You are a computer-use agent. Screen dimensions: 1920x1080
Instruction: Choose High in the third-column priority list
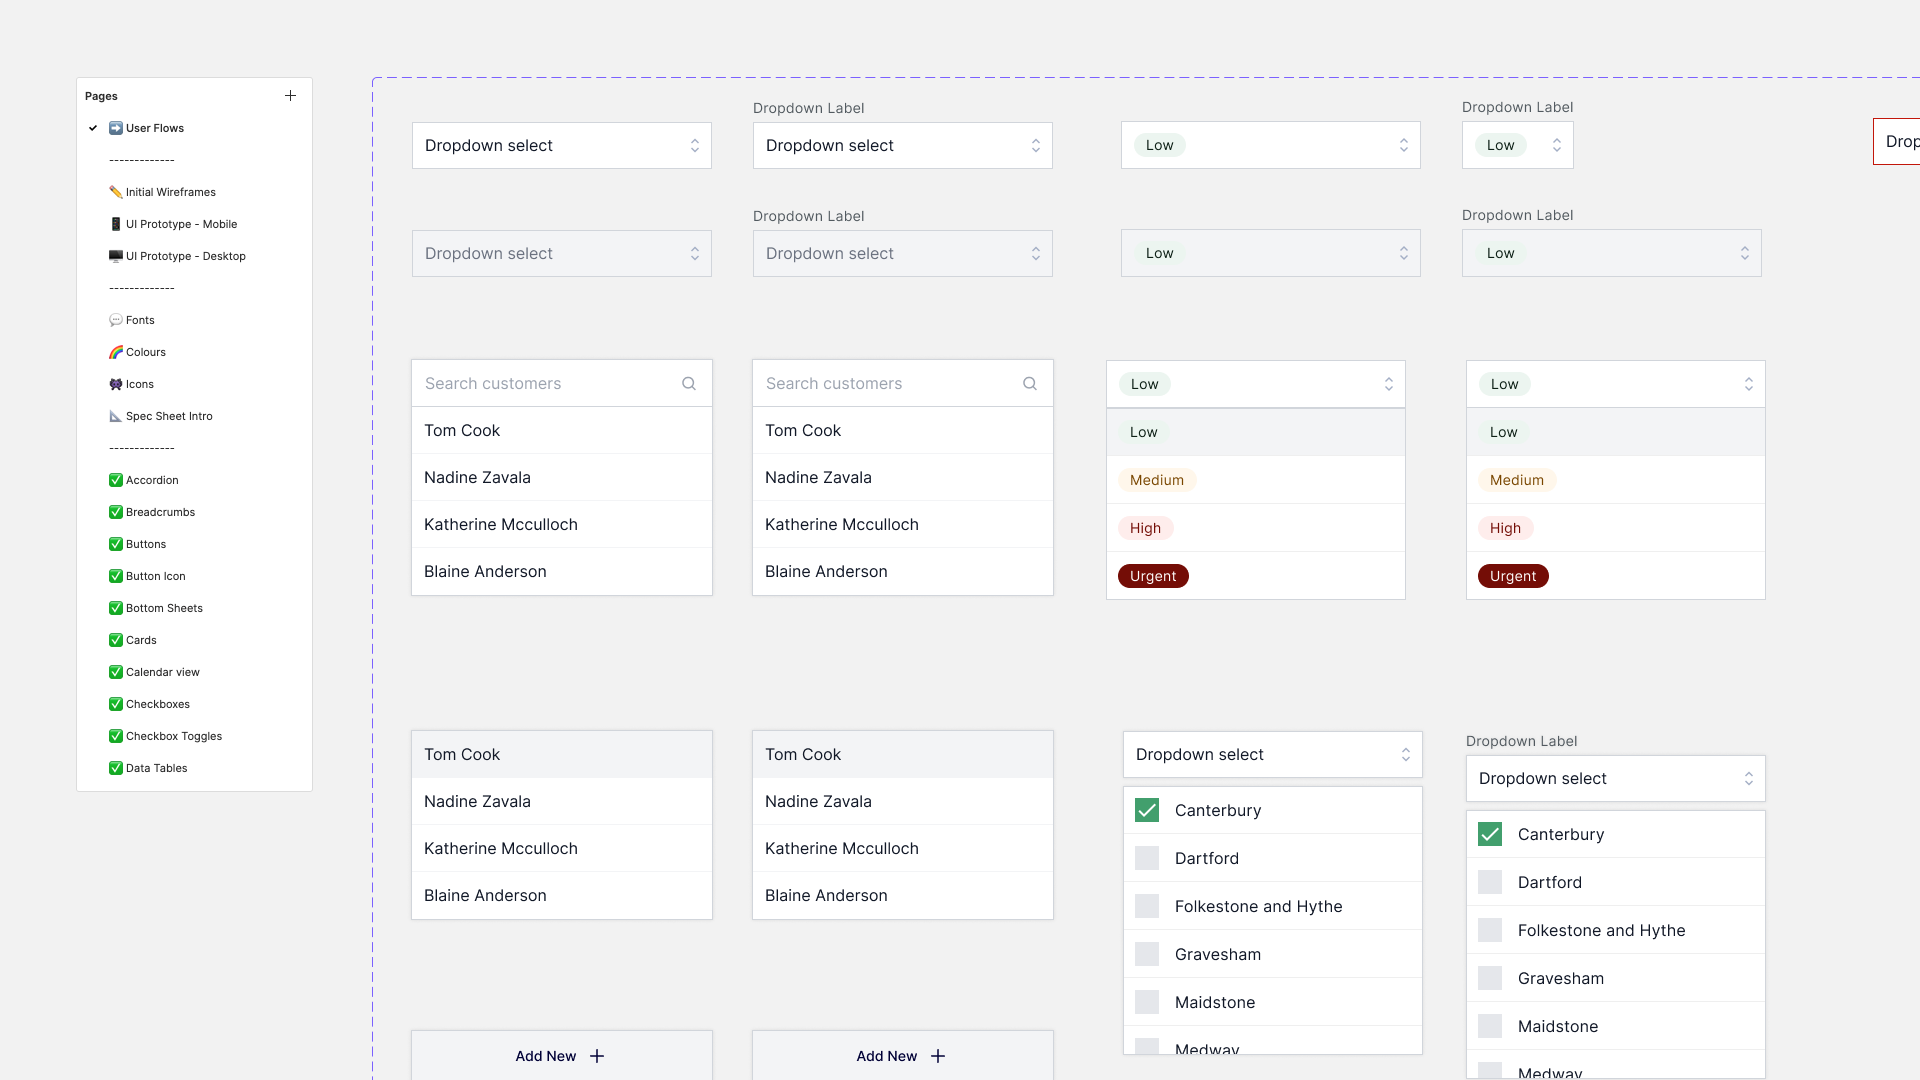1256,528
